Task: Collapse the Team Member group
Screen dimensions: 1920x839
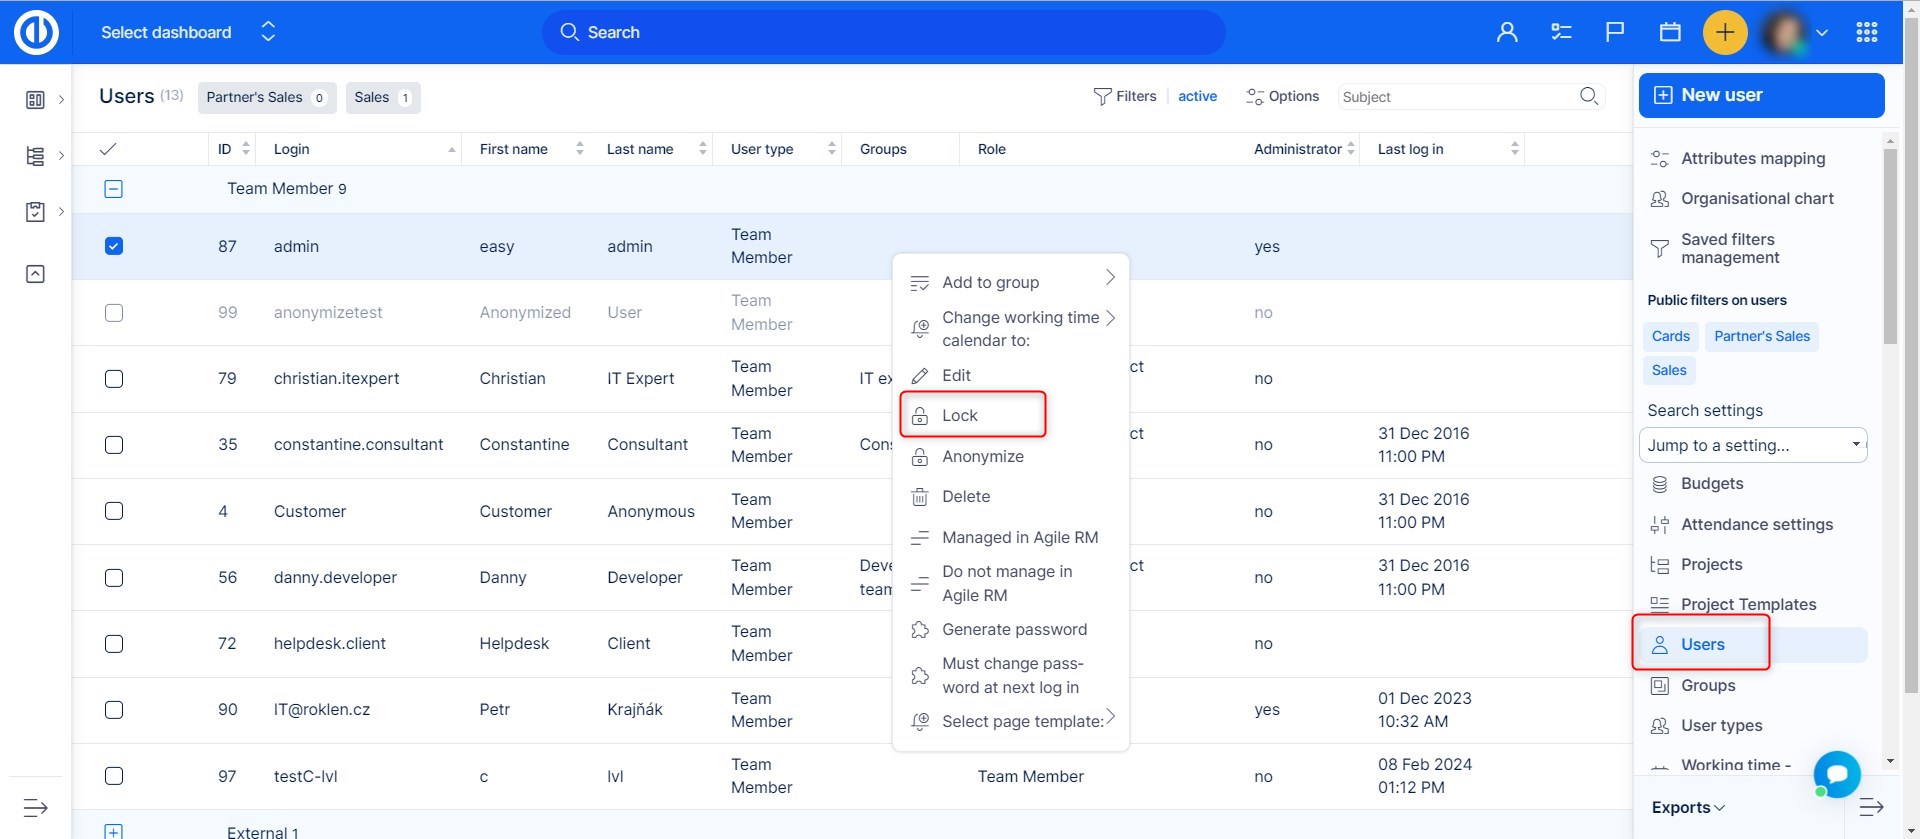Action: [114, 189]
